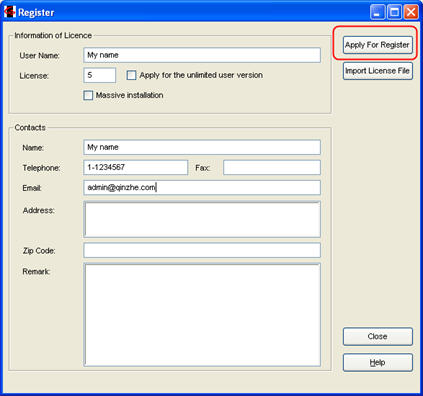Click the 'Telephone:' label

click(41, 168)
